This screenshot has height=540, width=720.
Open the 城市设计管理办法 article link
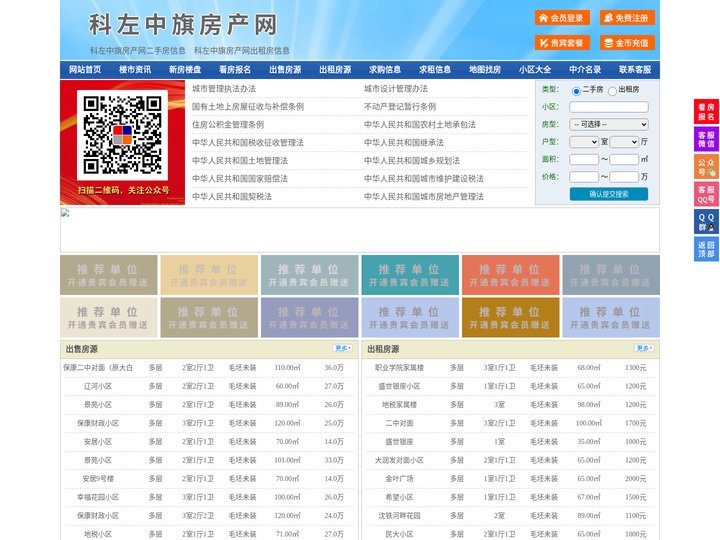(x=396, y=89)
